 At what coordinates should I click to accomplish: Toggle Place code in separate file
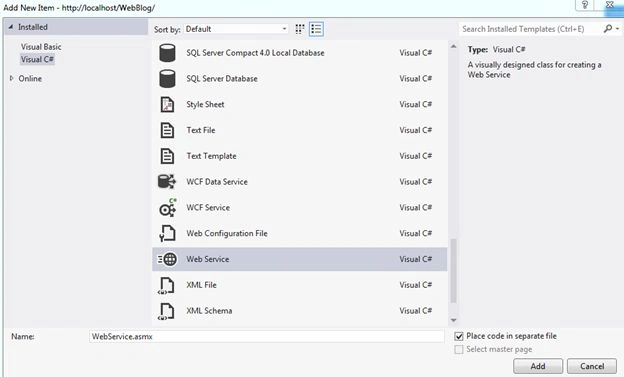pyautogui.click(x=459, y=336)
